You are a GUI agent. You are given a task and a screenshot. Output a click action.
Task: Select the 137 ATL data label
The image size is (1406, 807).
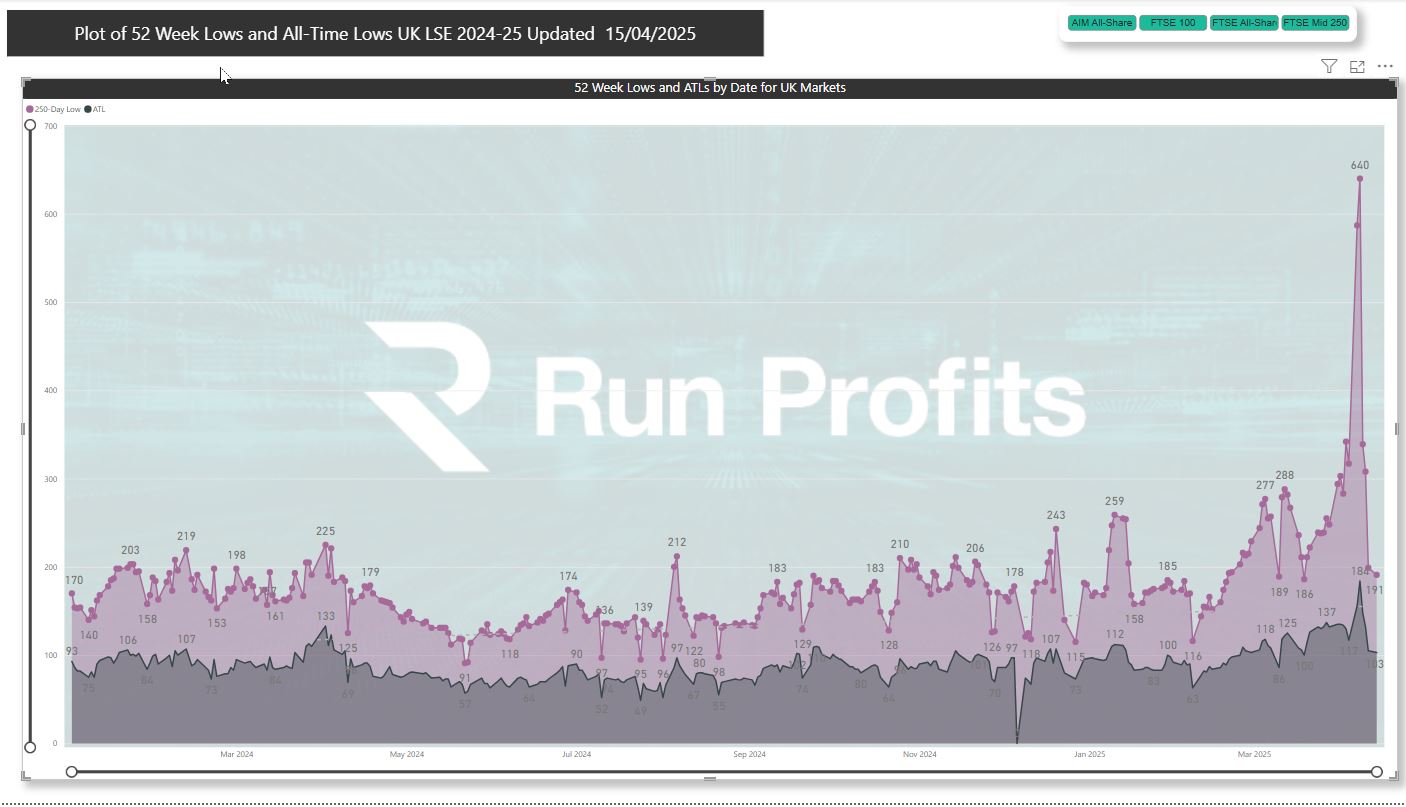click(x=1327, y=613)
